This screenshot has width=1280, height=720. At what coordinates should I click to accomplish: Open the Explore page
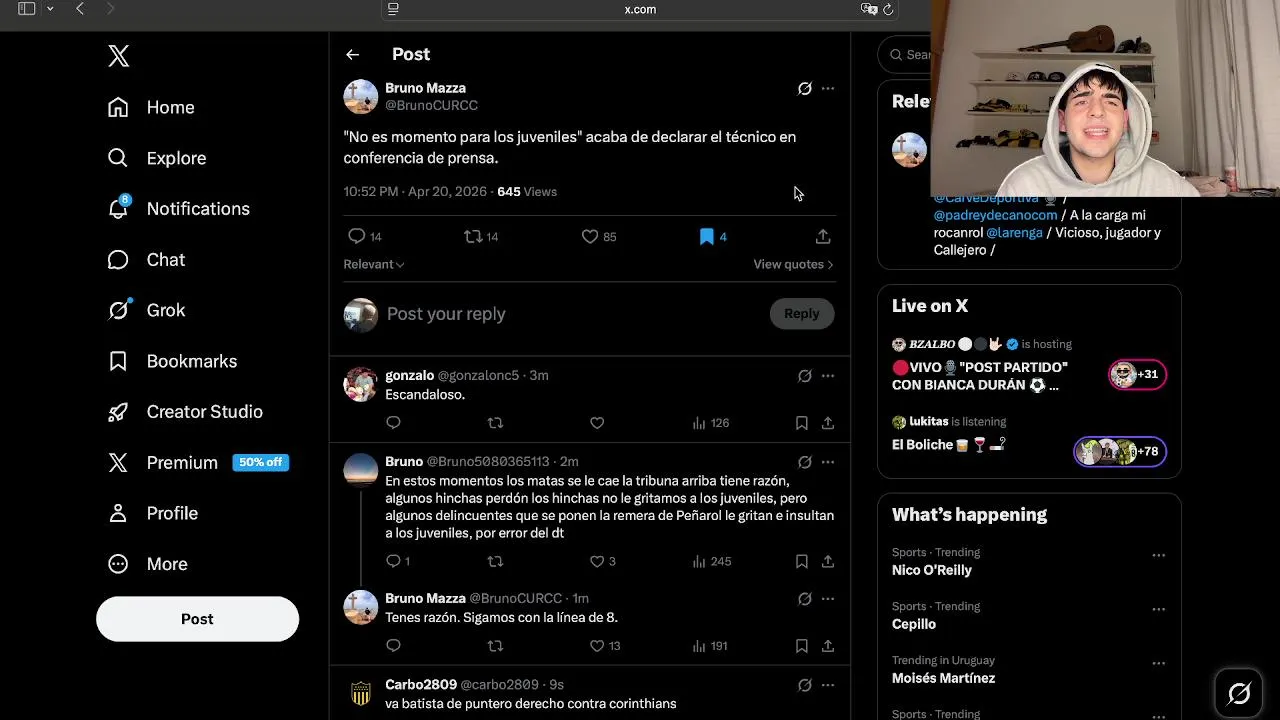pos(157,158)
